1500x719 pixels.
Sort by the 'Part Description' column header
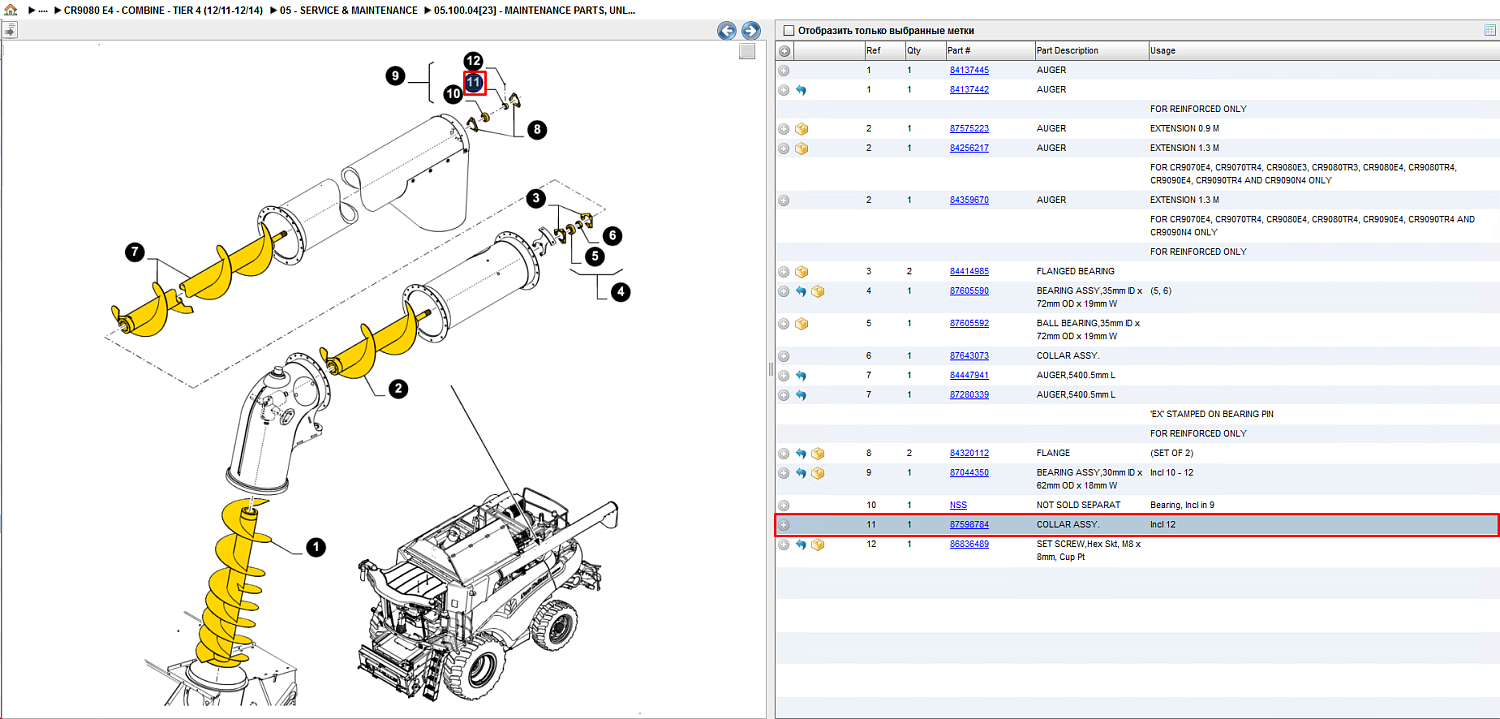[x=1091, y=51]
